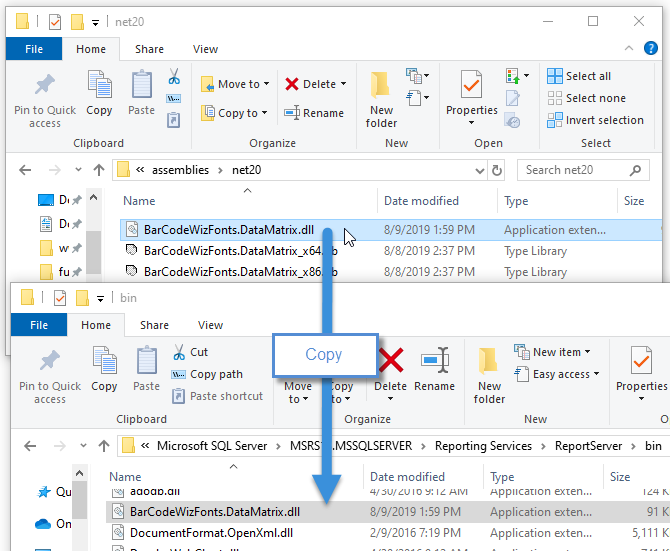
Task: Refresh the net20 folder view
Action: [497, 170]
